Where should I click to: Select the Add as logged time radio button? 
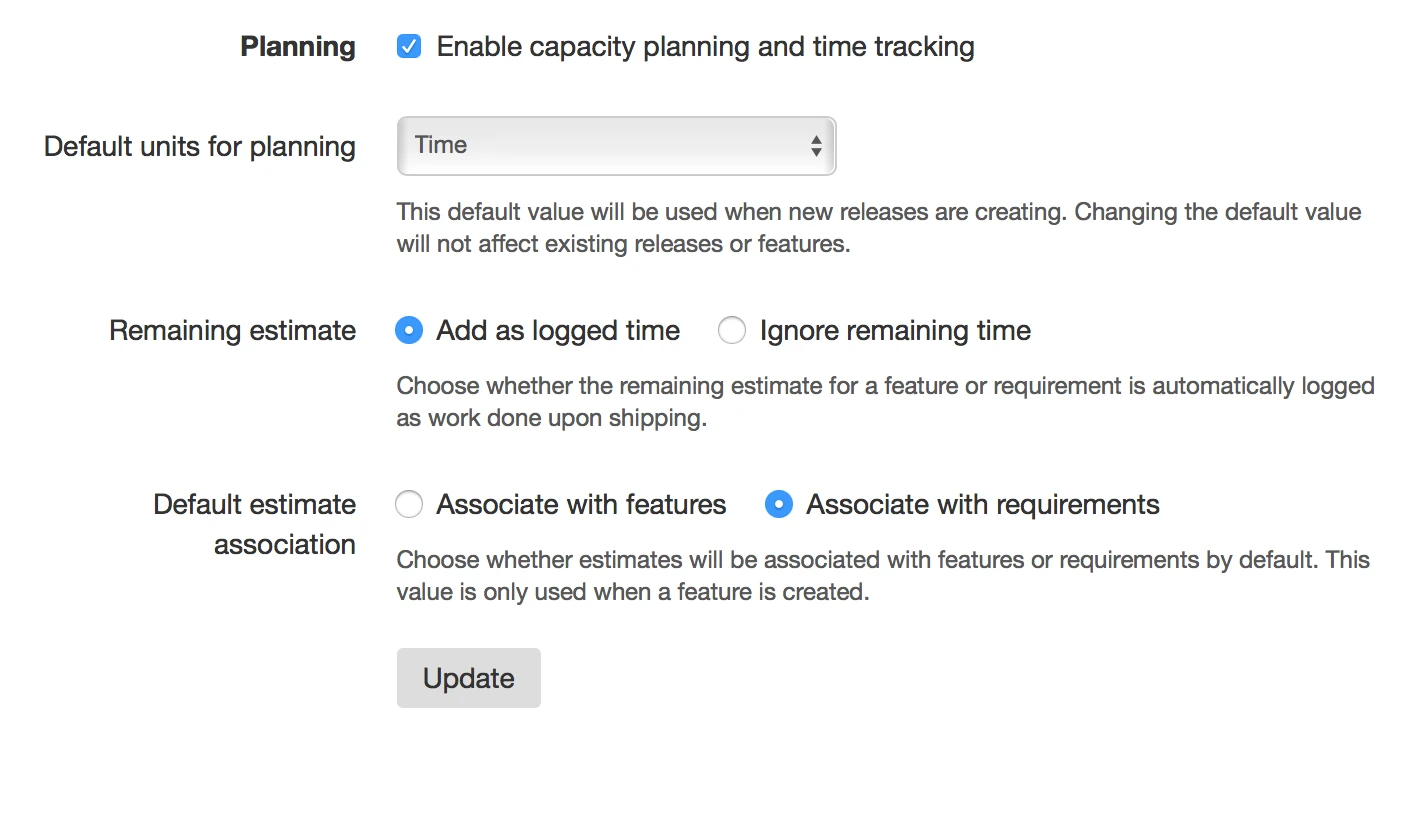409,331
